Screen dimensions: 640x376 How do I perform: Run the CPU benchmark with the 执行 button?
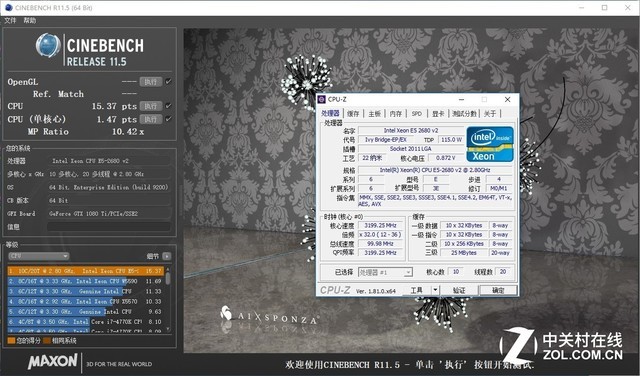(x=151, y=106)
